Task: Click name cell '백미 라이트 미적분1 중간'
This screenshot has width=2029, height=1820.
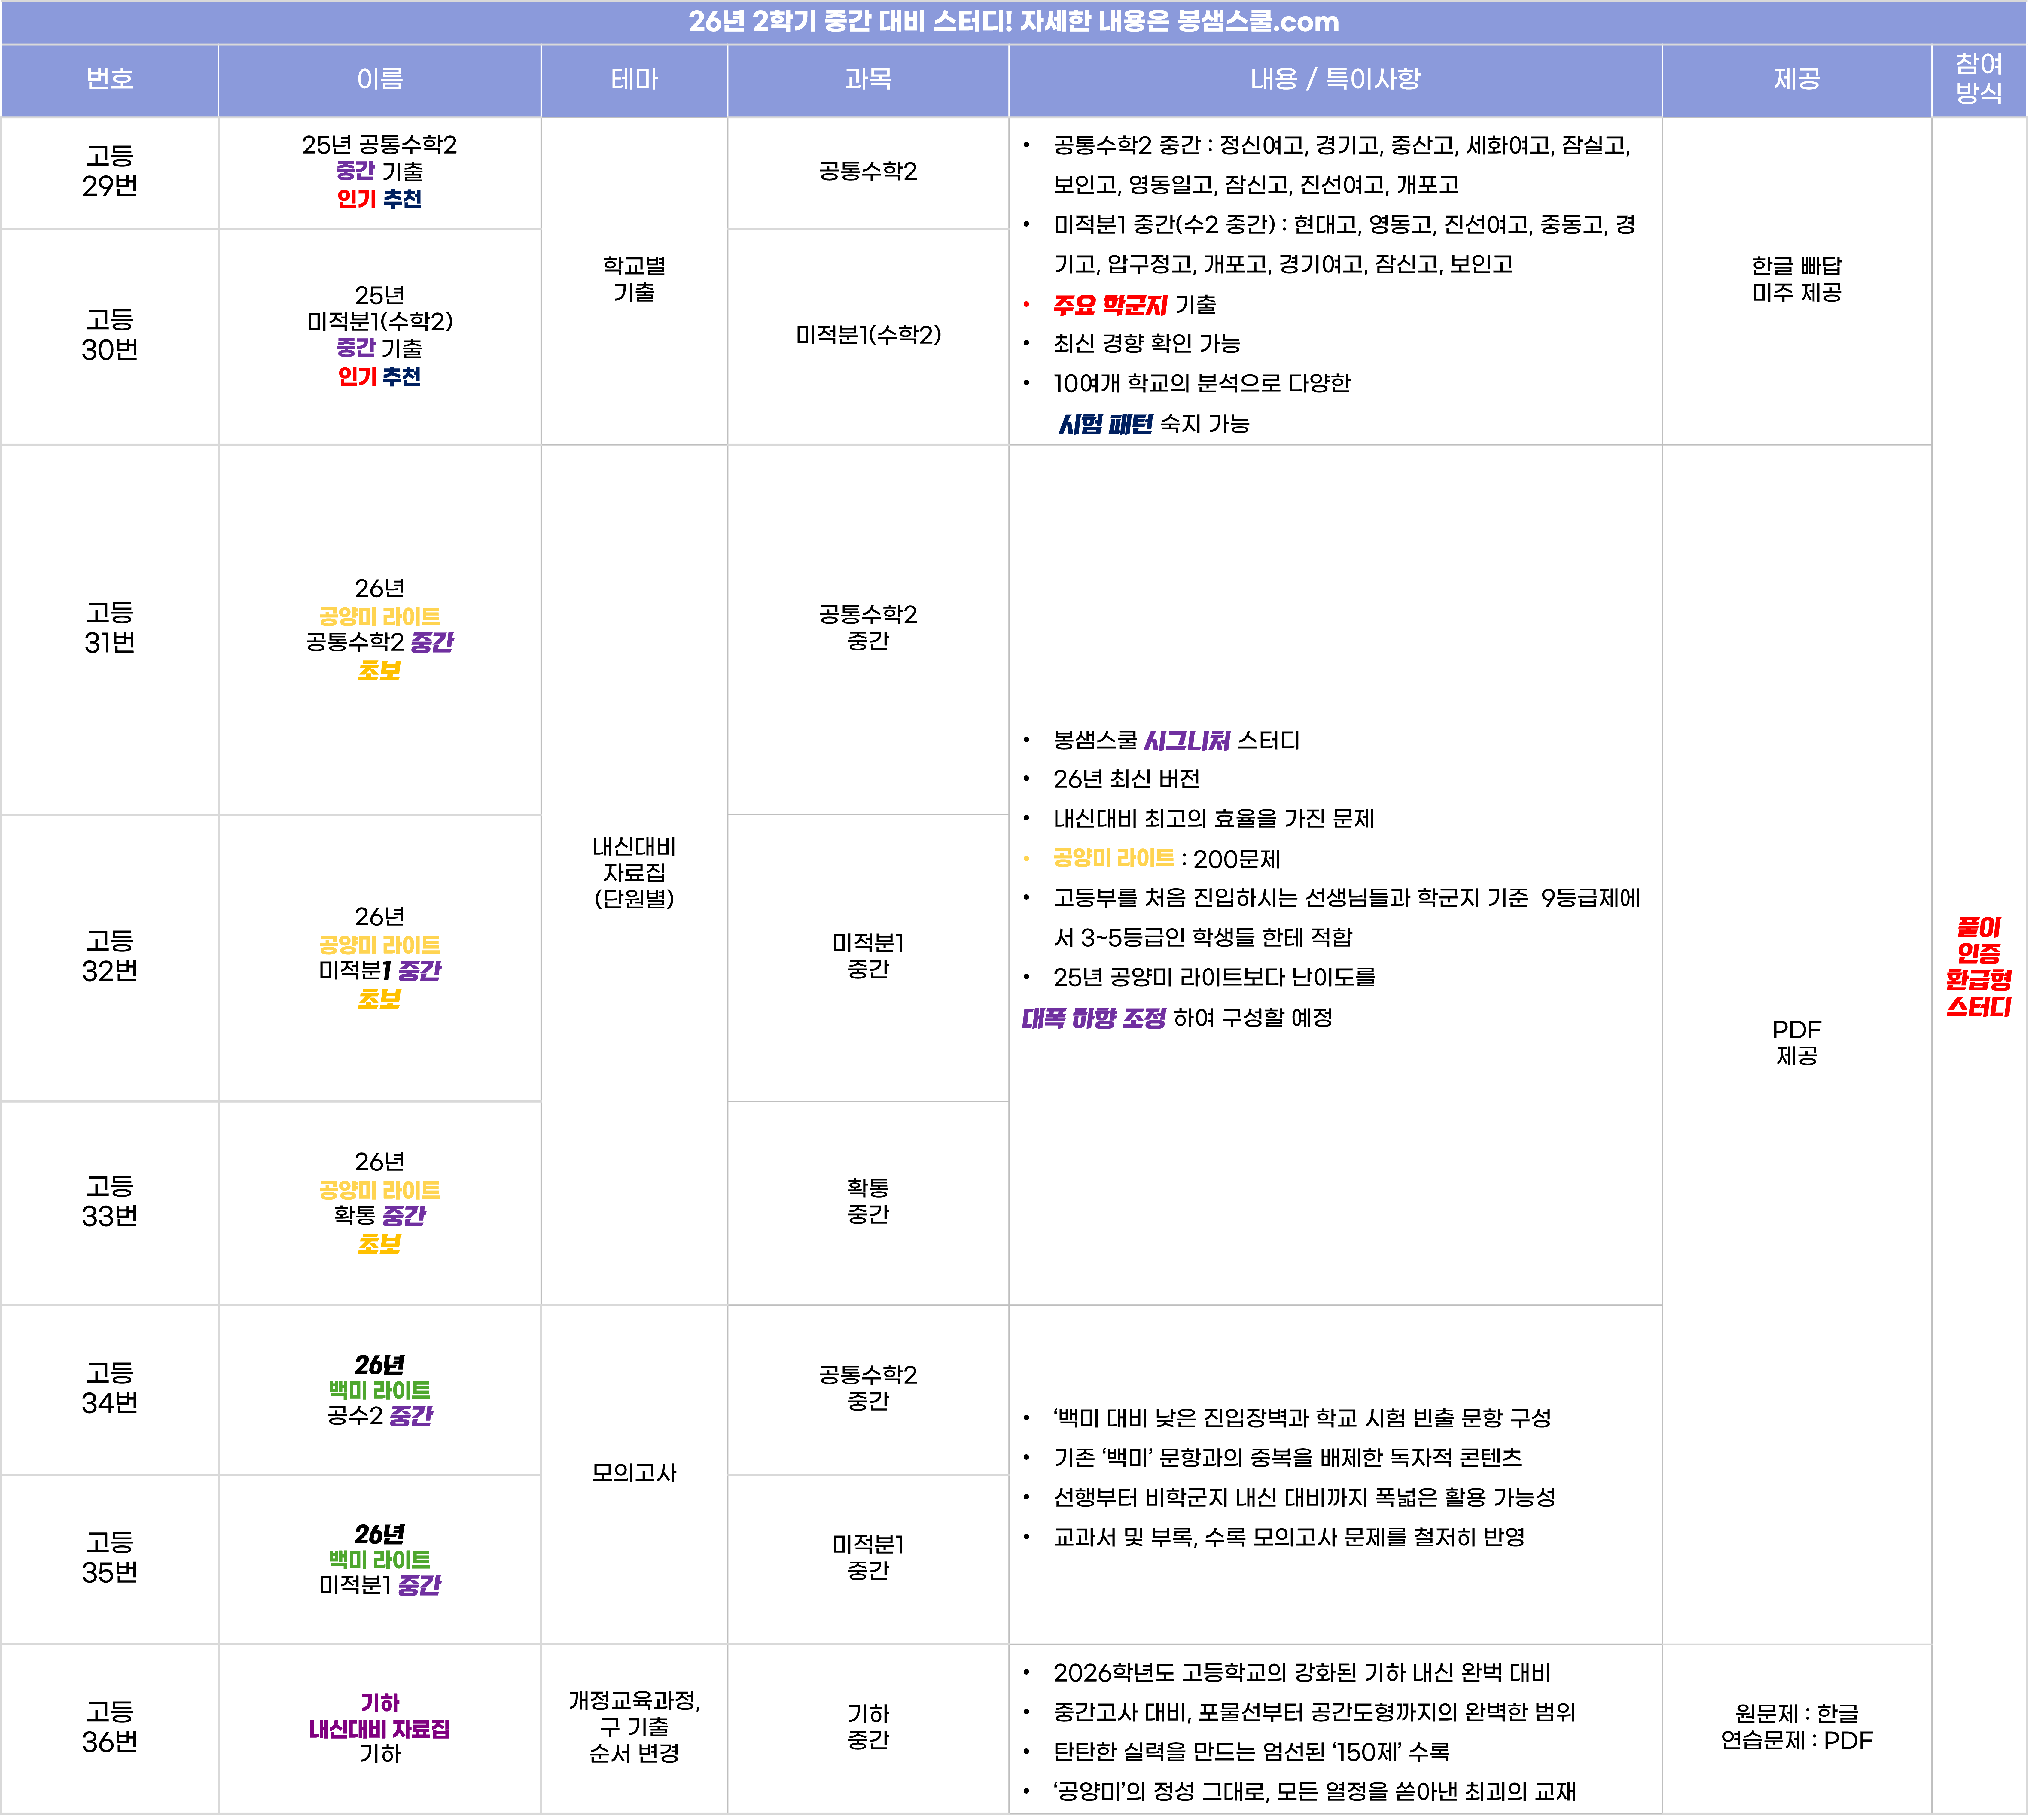Action: tap(380, 1559)
